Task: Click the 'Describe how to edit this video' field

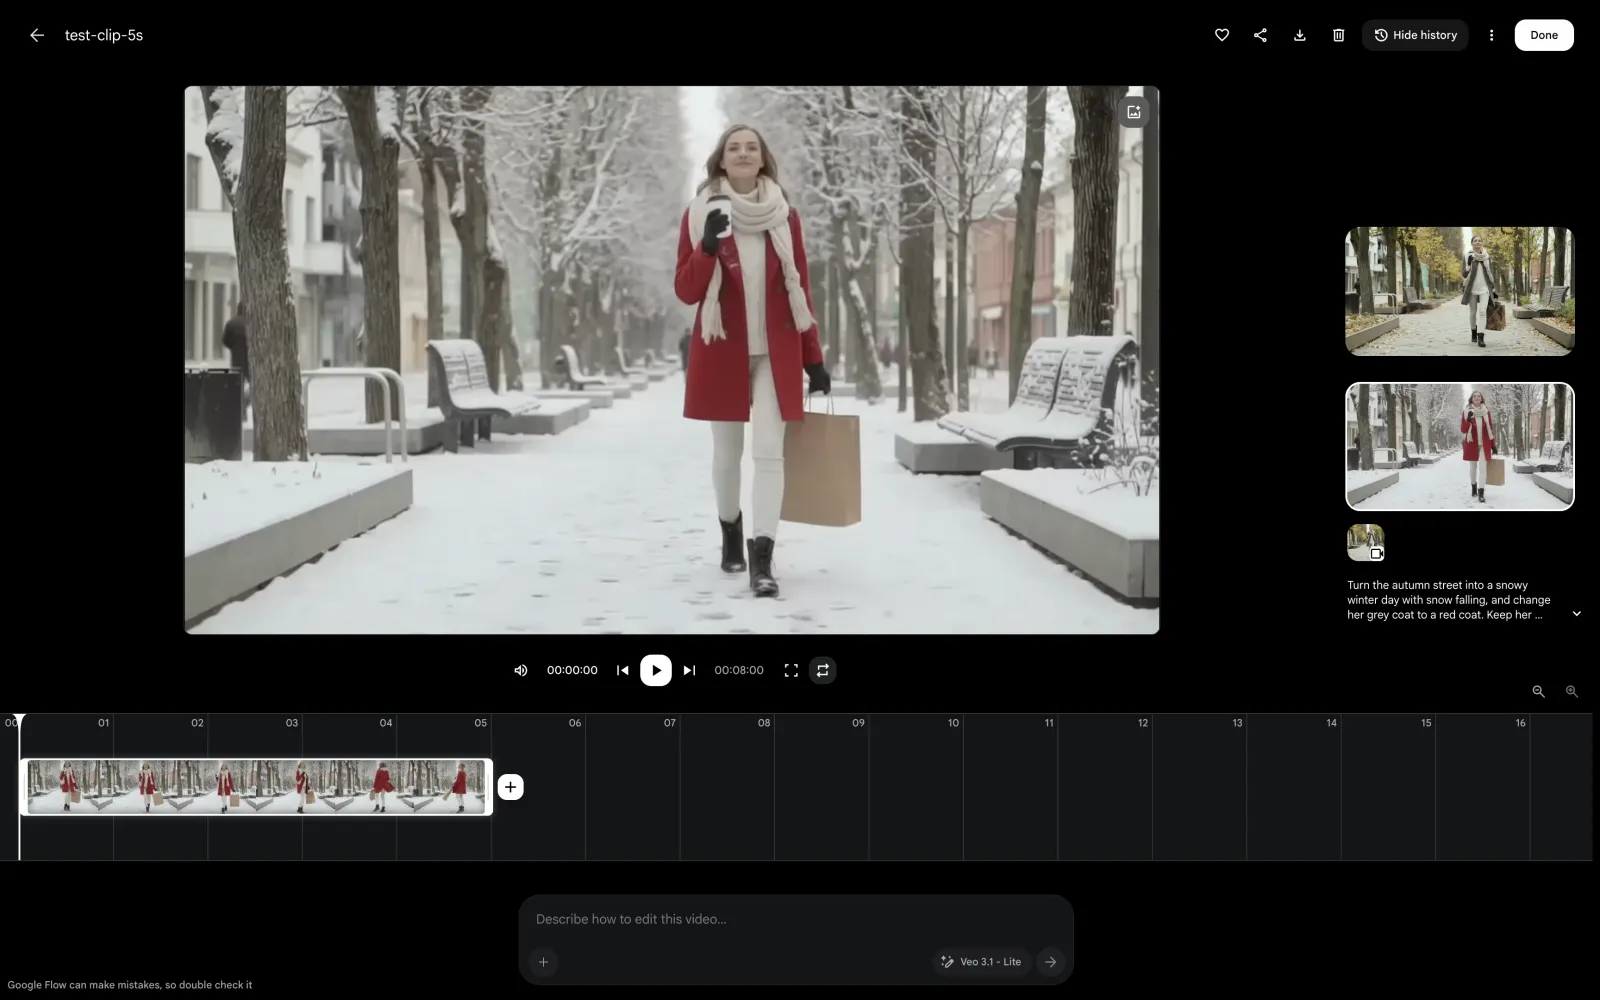Action: [x=796, y=919]
